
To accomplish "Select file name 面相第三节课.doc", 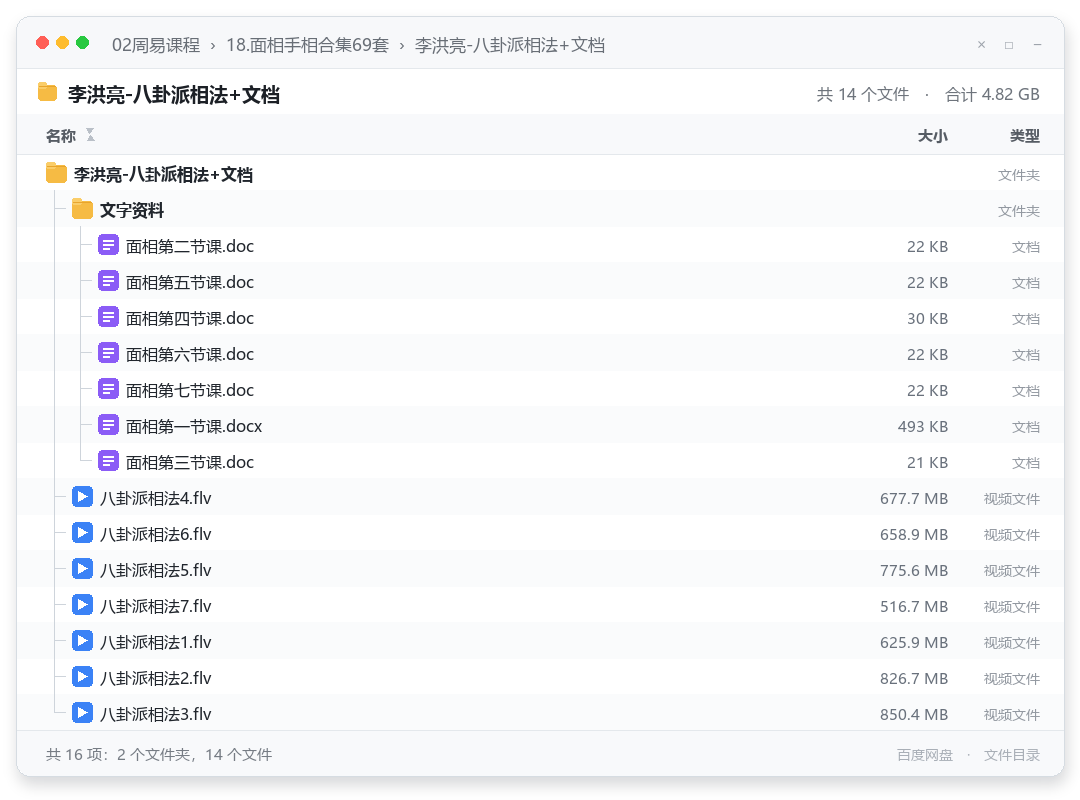I will (x=190, y=462).
